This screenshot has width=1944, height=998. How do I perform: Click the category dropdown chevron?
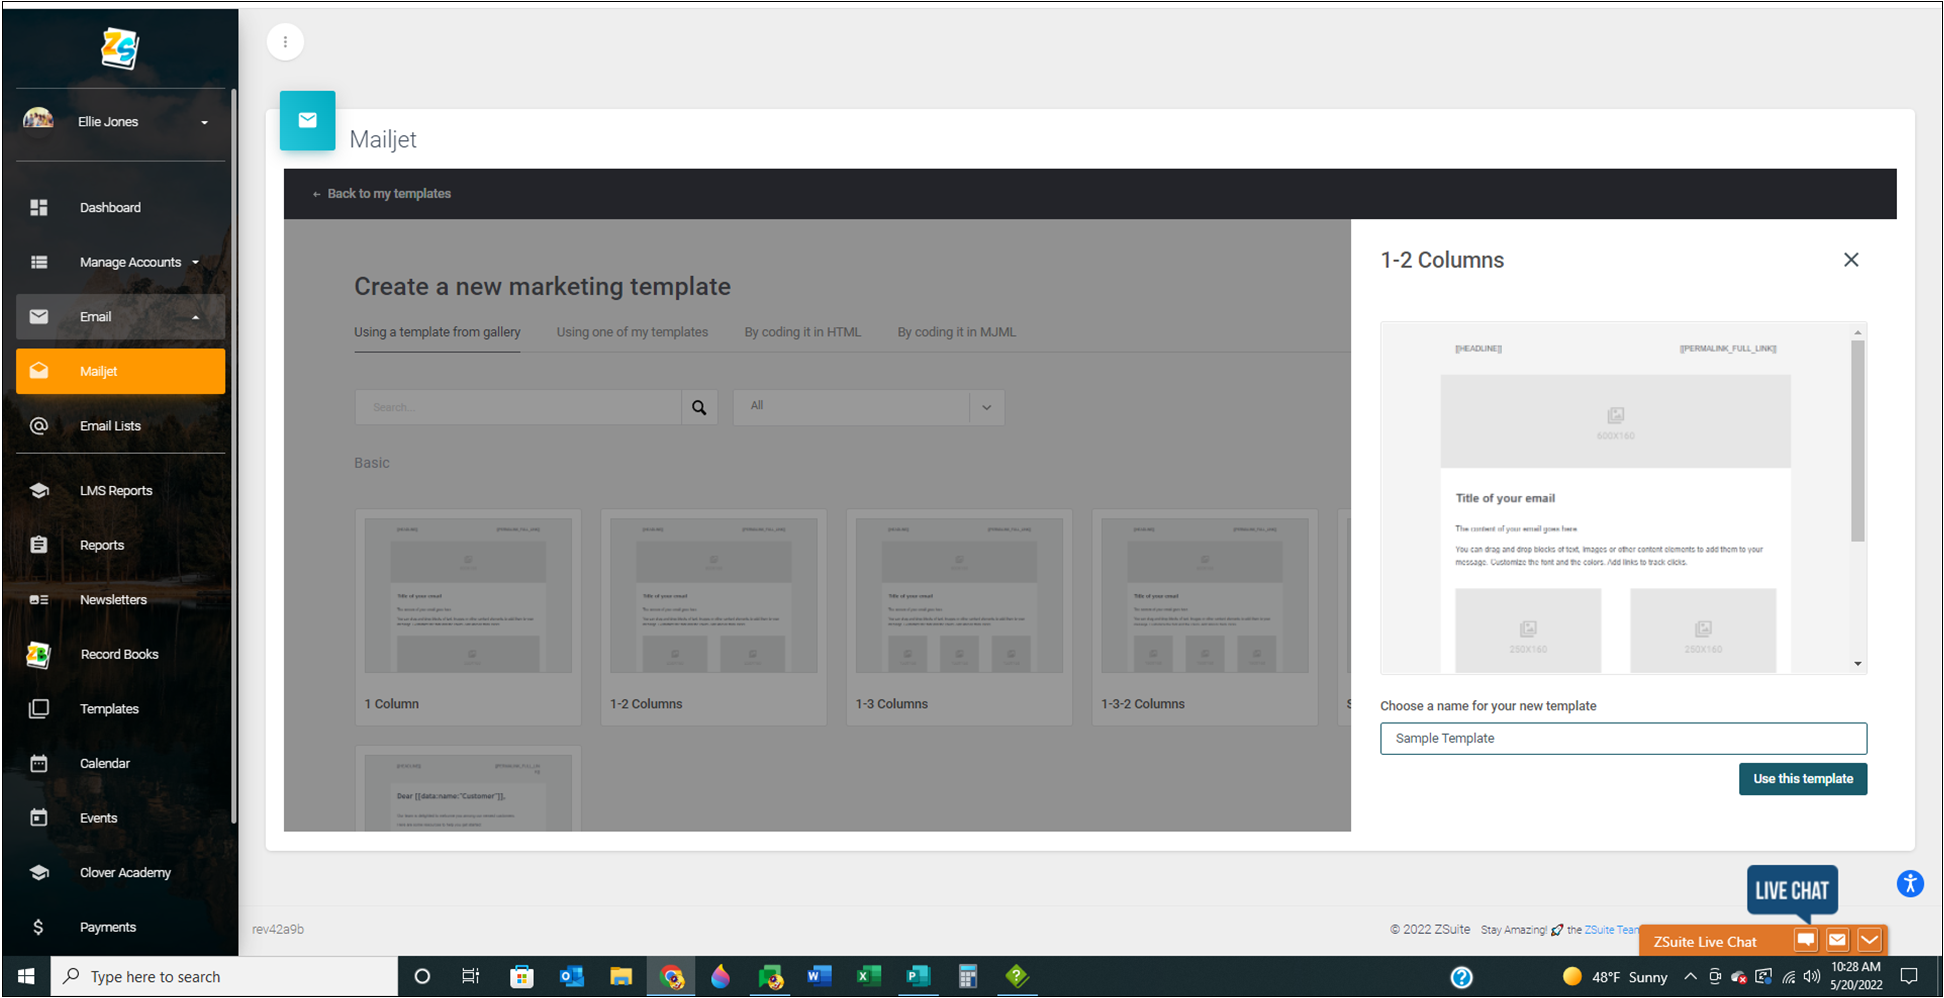986,407
